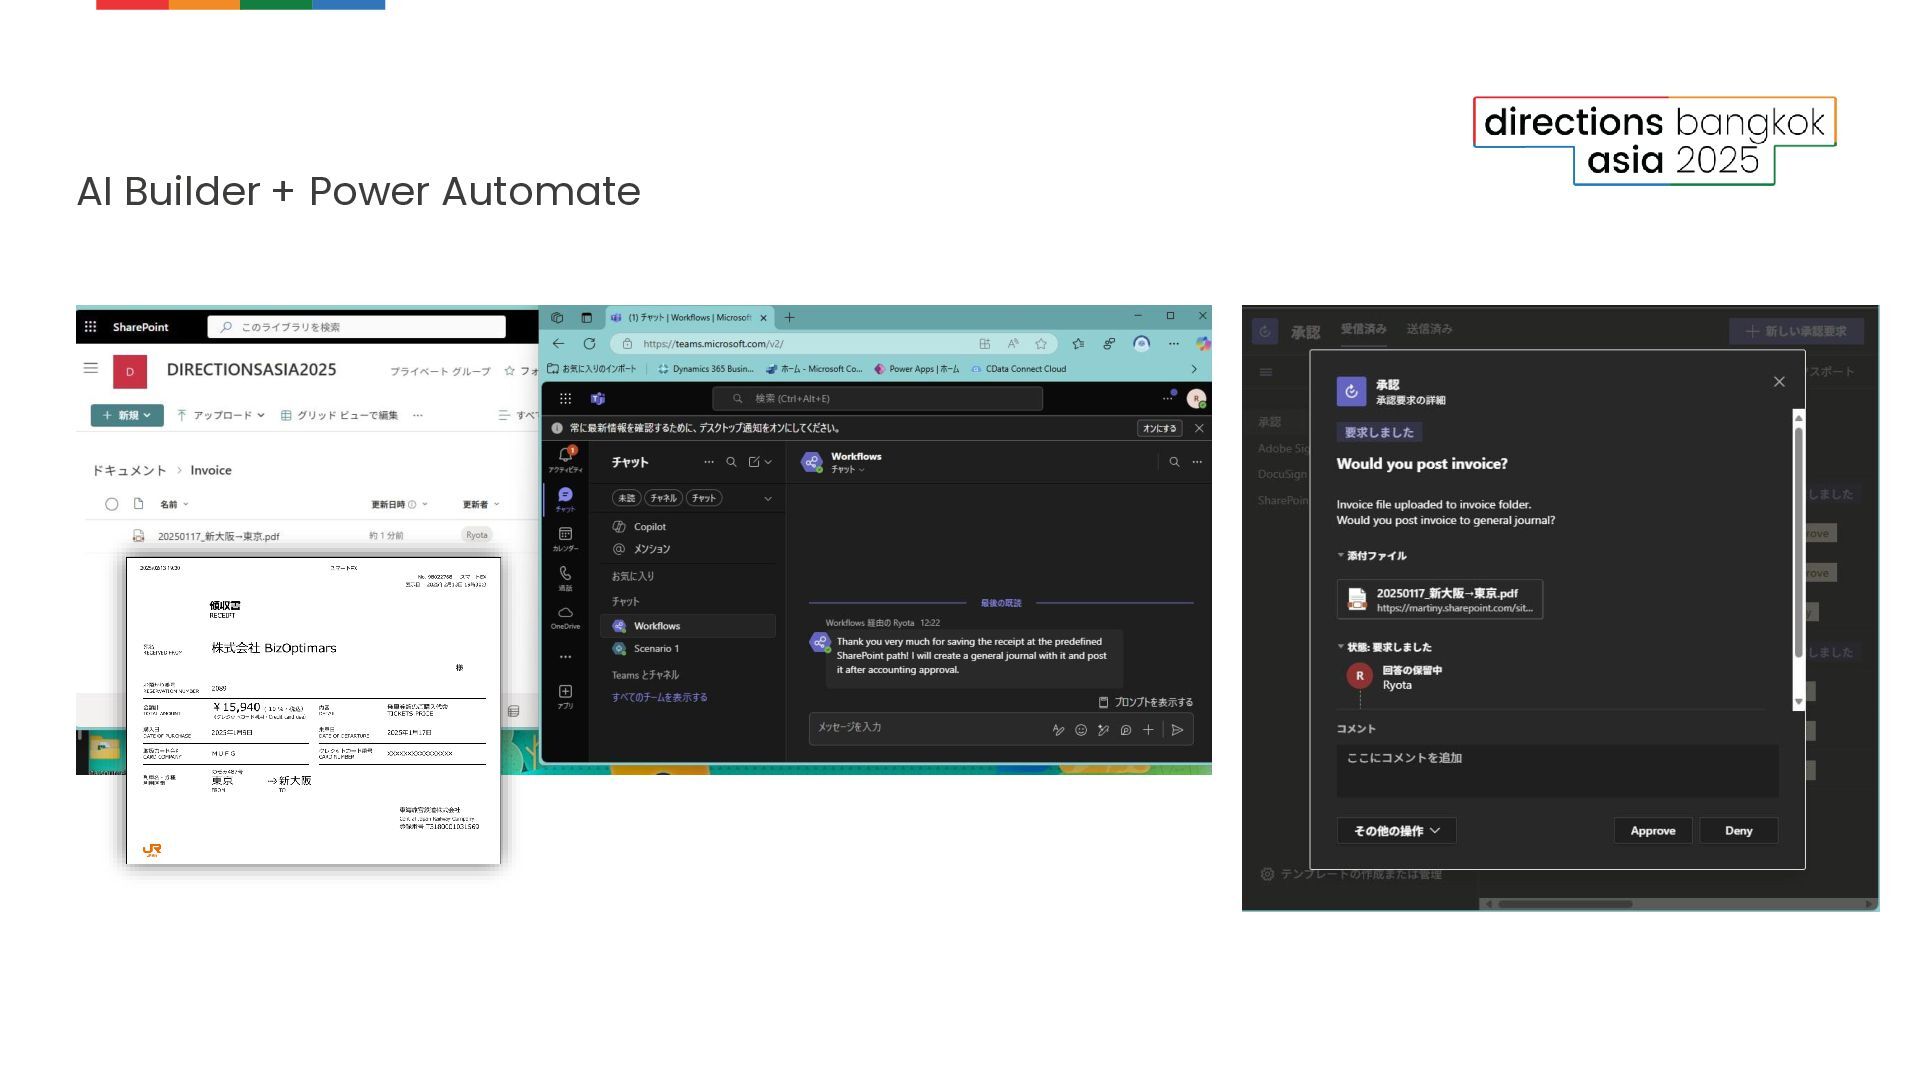Select the 20250117 pdf row circle checkbox

[x=112, y=536]
